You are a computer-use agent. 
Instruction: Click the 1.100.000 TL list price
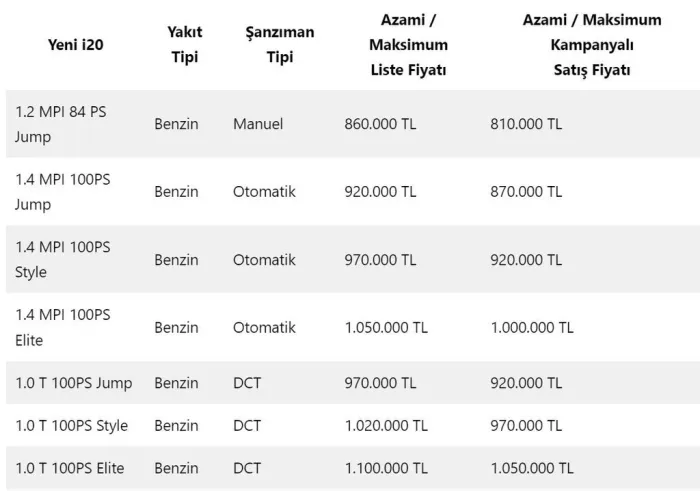pos(386,468)
